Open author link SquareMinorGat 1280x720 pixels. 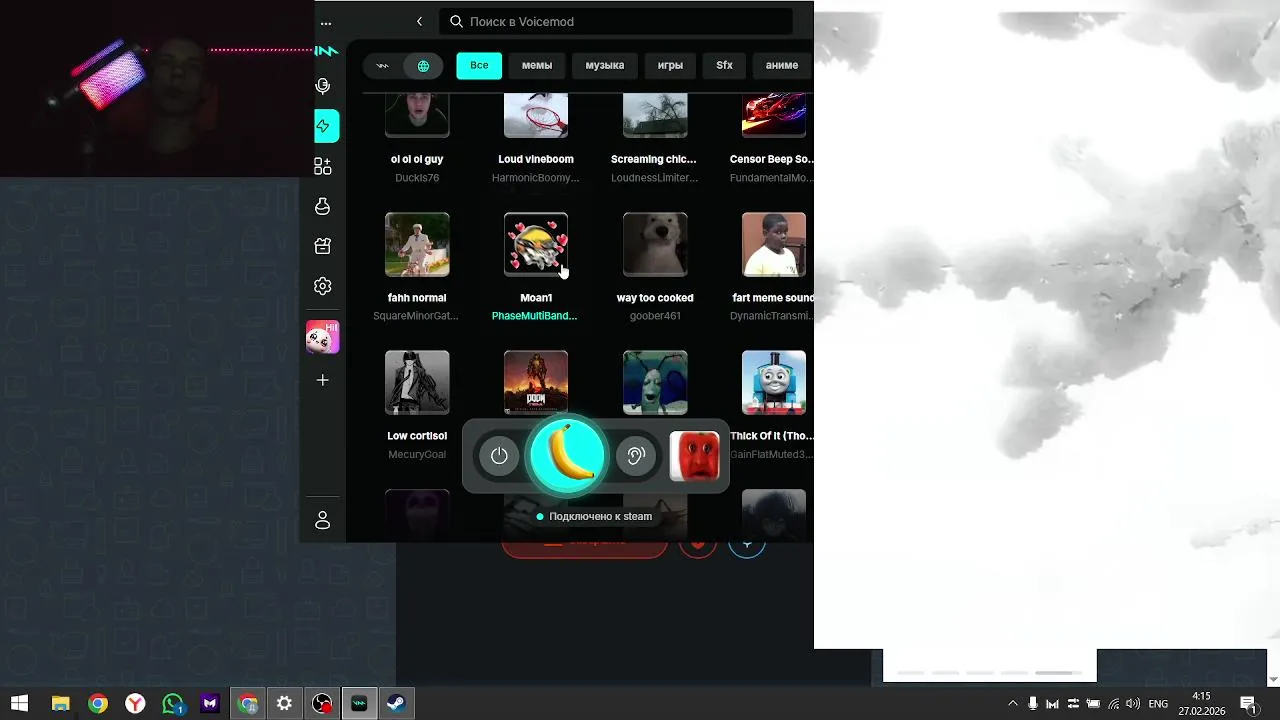tap(416, 316)
